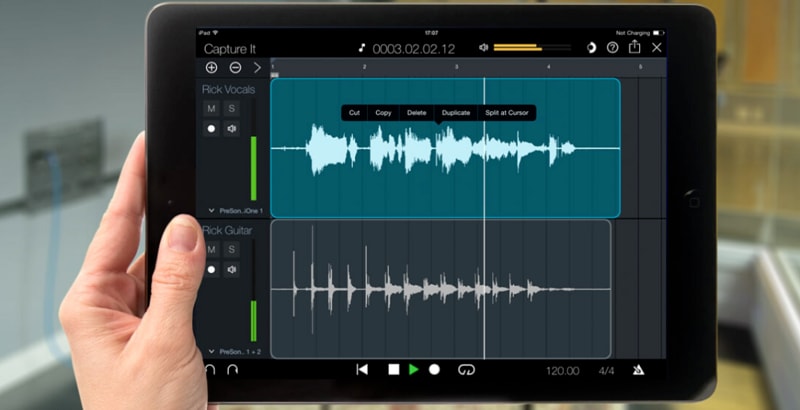The height and width of the screenshot is (410, 800).
Task: Tap the iPad Wi-Fi status icon
Action: pyautogui.click(x=214, y=33)
